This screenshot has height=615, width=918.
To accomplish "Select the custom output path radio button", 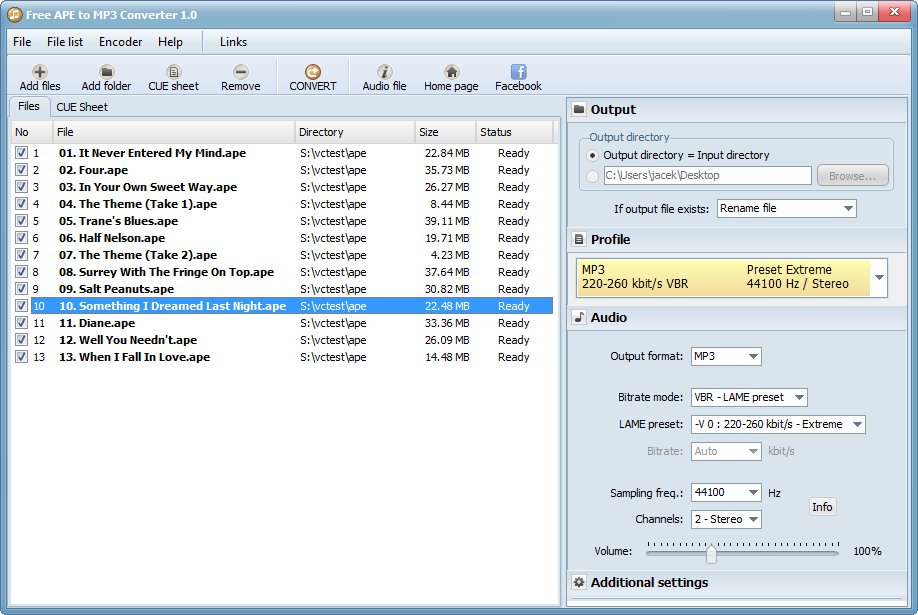I will point(592,176).
